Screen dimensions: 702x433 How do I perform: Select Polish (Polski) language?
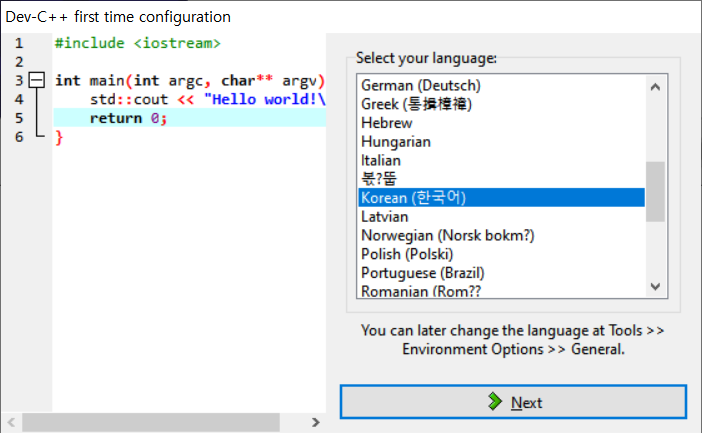[x=501, y=254]
